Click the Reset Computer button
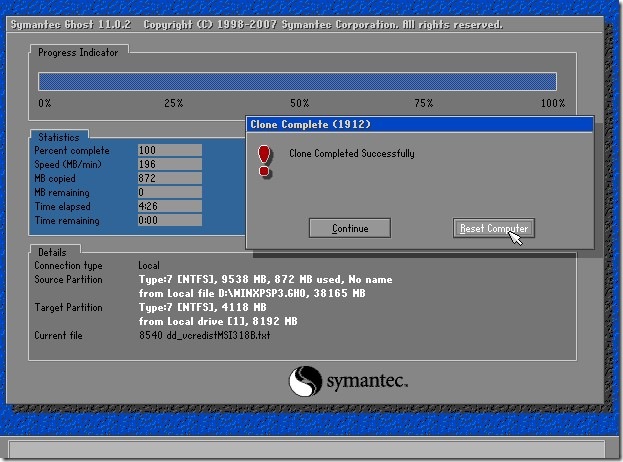Screen dimensions: 623x462 pyautogui.click(x=493, y=228)
